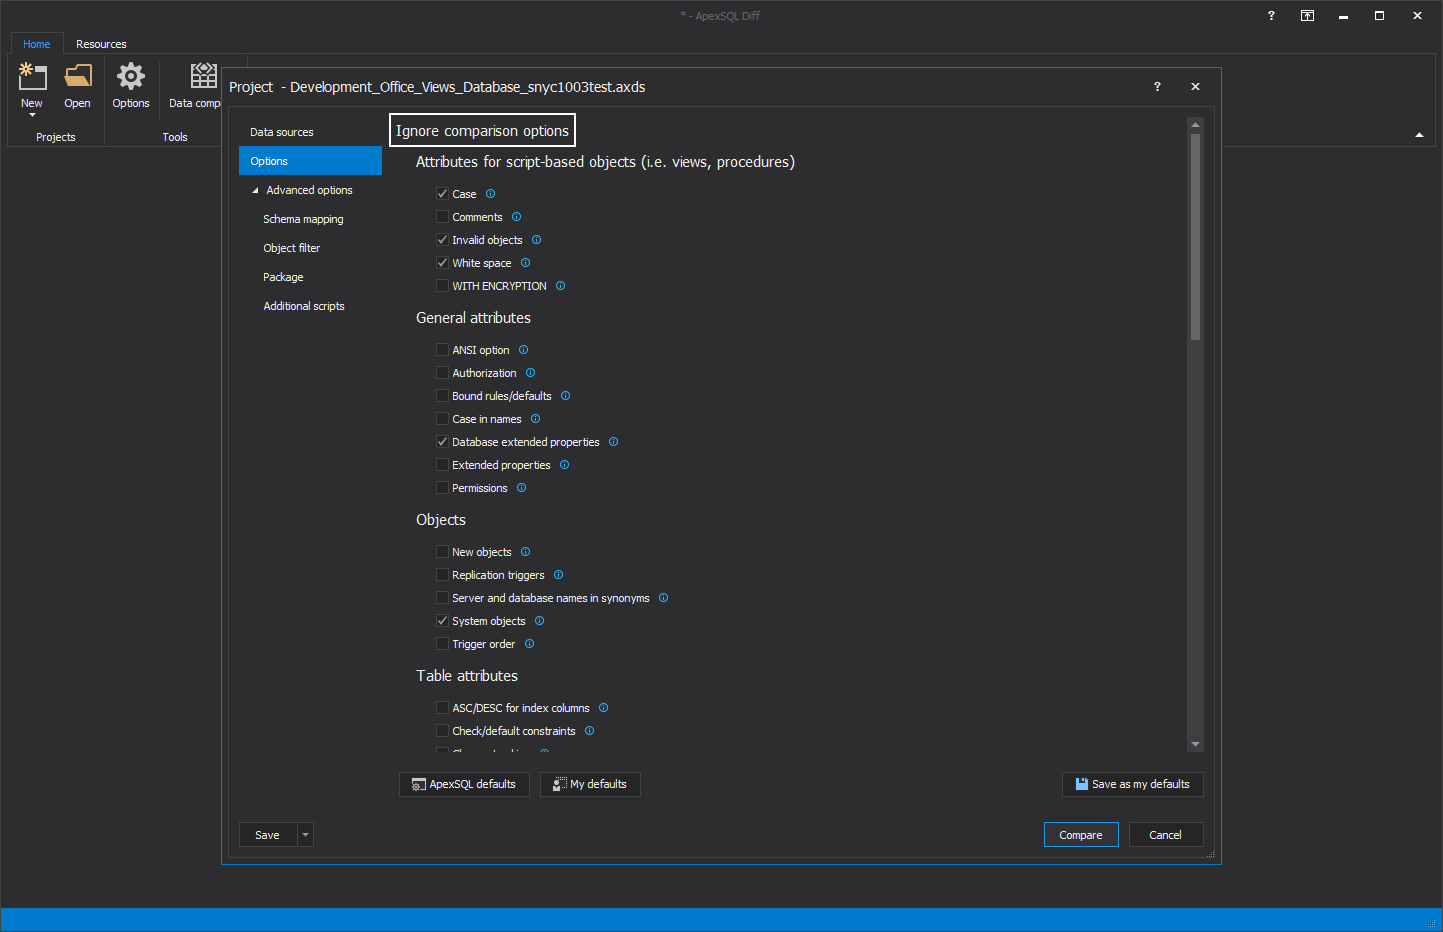The height and width of the screenshot is (932, 1443).
Task: Select Data sources in the sidebar
Action: click(x=310, y=132)
